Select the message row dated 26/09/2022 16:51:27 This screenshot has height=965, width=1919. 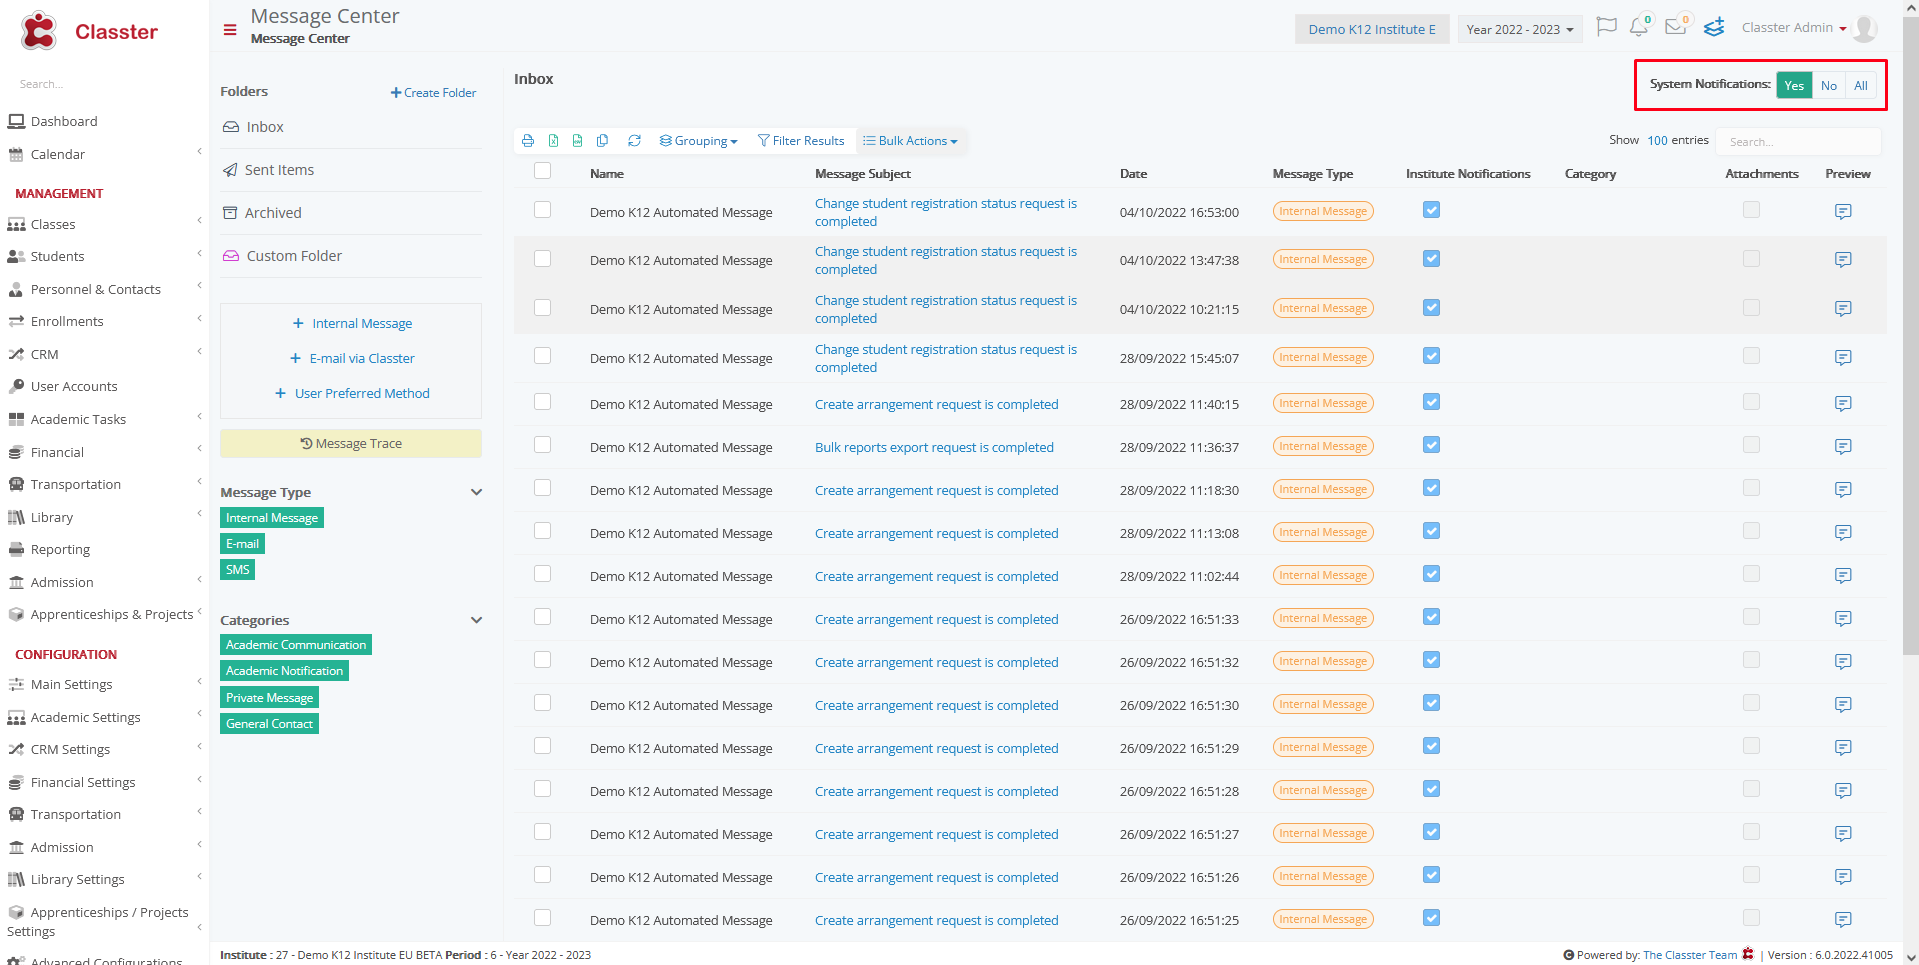(x=542, y=832)
